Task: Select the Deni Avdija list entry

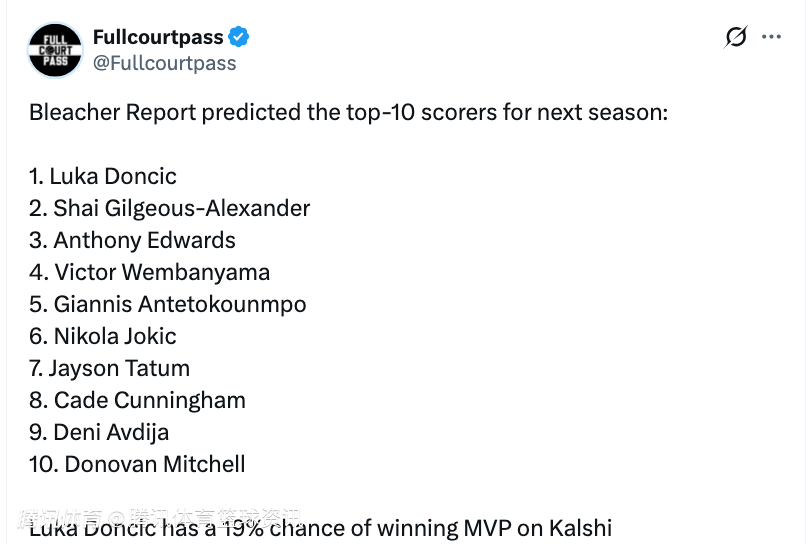Action: (x=99, y=432)
